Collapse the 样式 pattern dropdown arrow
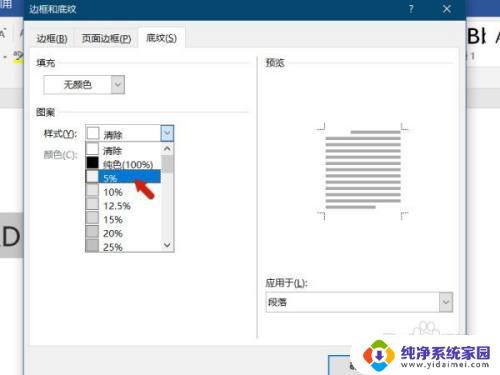Viewport: 500px width, 375px height. click(x=167, y=134)
